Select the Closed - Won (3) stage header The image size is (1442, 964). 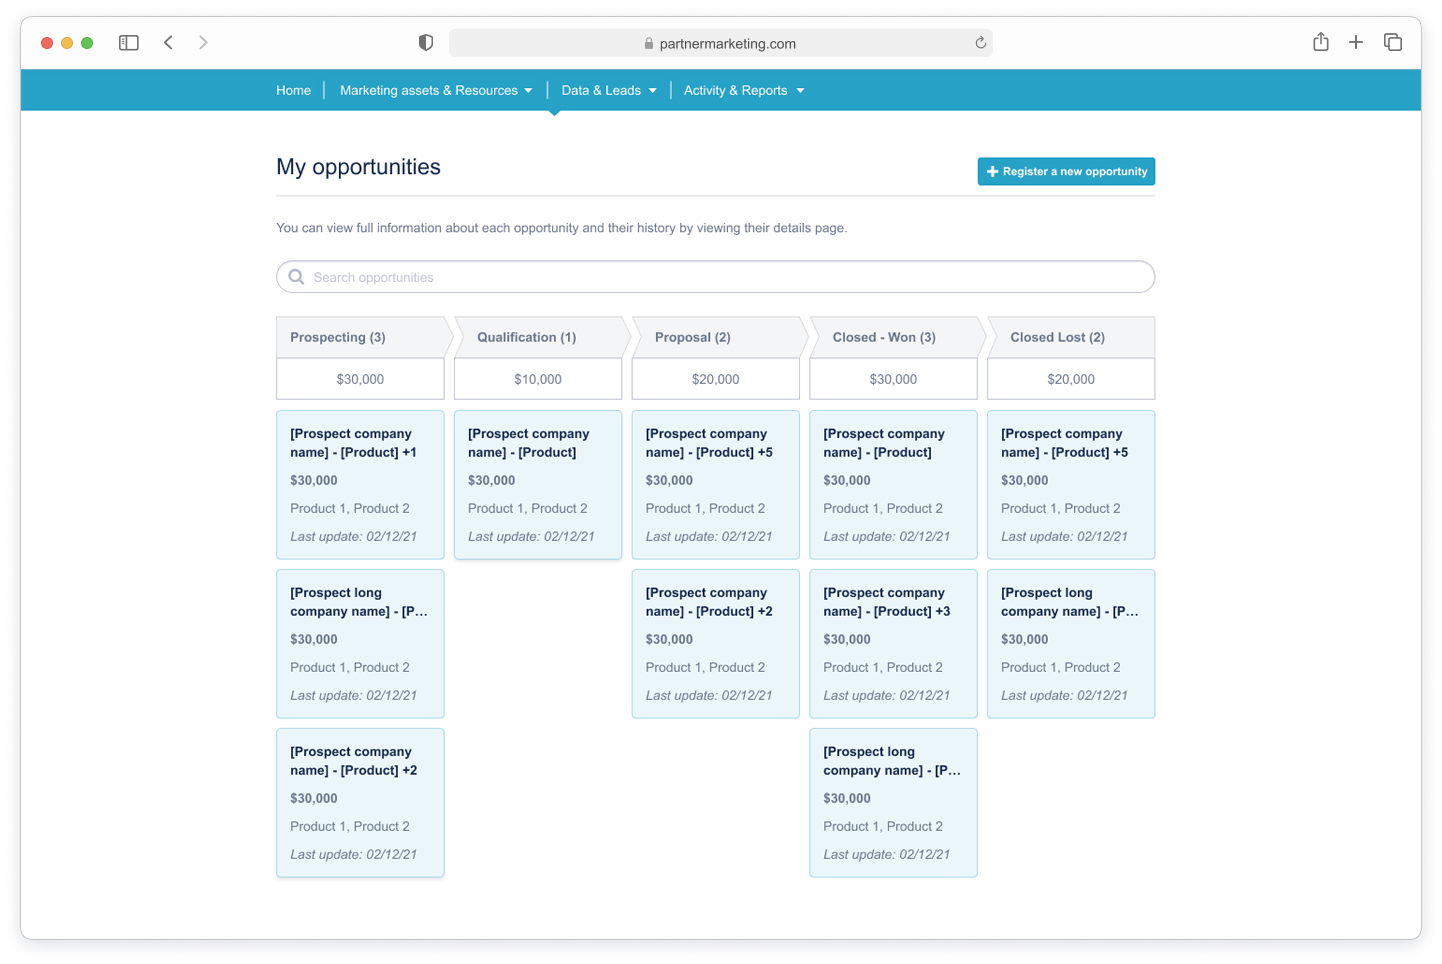point(884,337)
